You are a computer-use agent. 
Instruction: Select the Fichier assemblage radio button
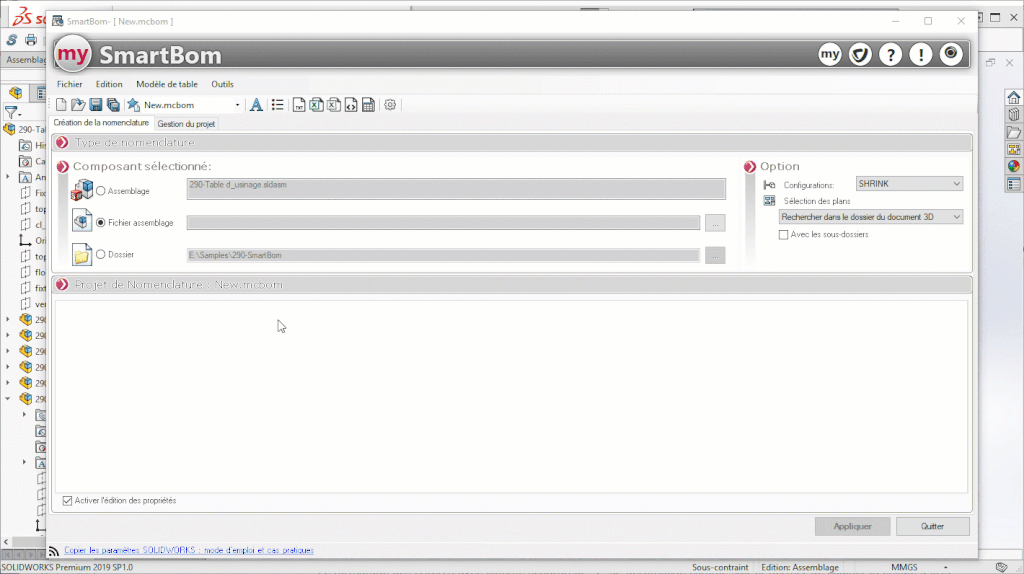click(x=101, y=223)
